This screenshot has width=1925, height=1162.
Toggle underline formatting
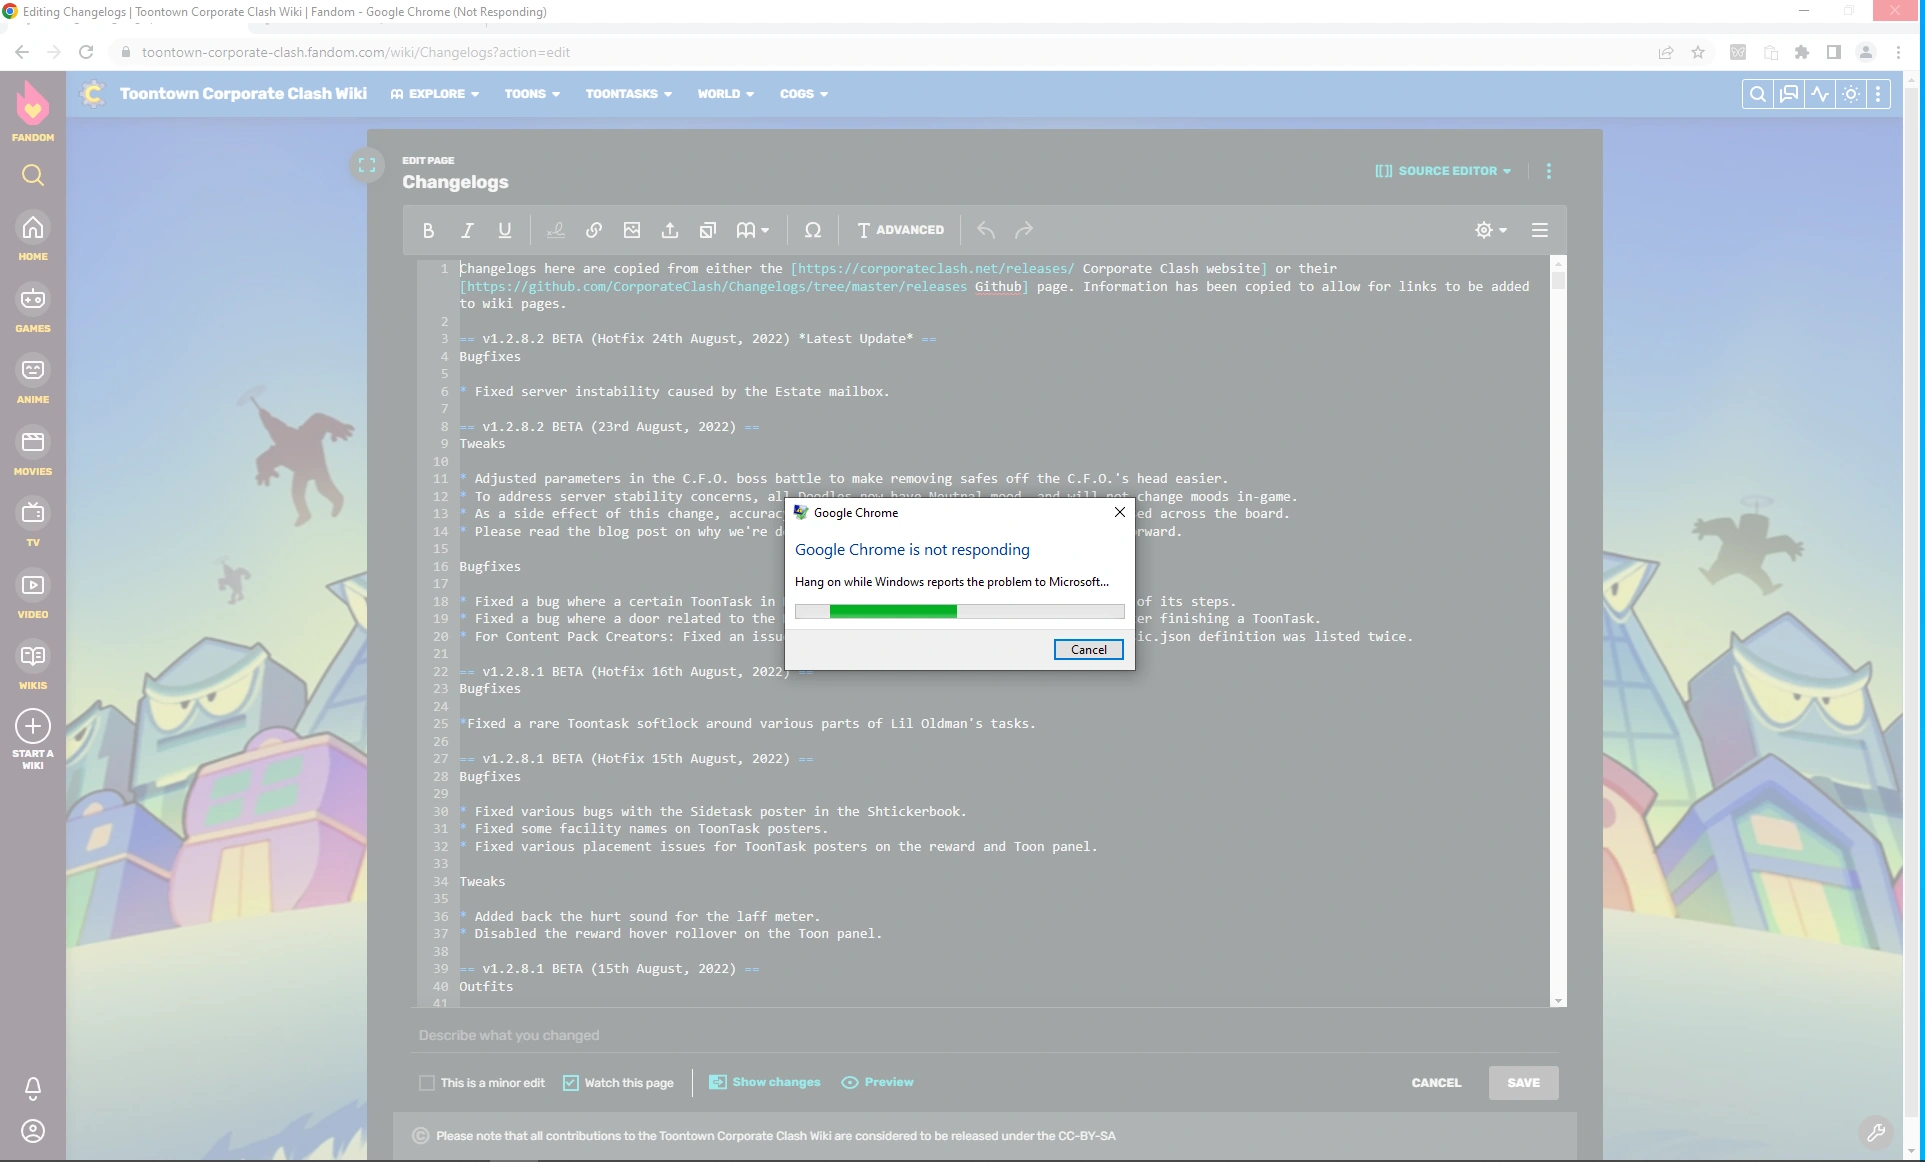pyautogui.click(x=504, y=230)
